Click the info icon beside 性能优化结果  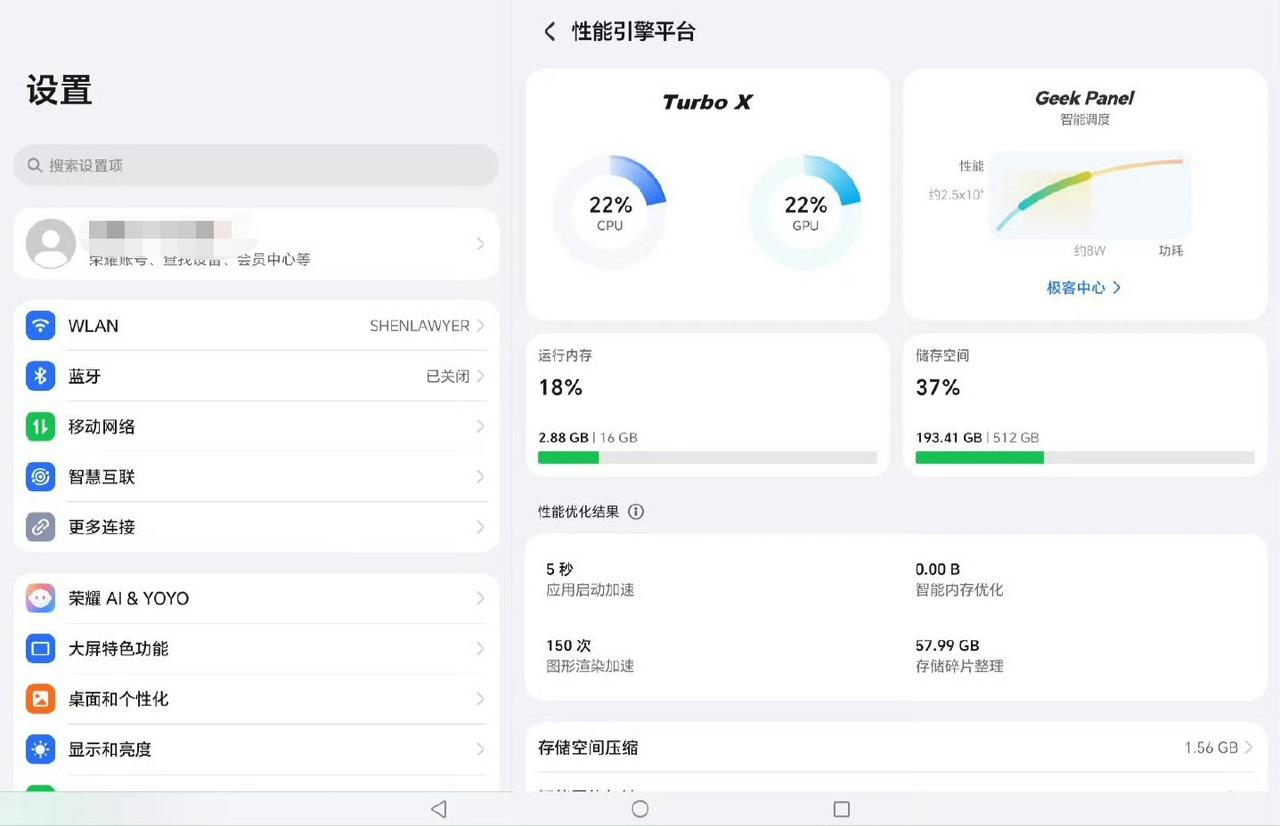pyautogui.click(x=637, y=511)
